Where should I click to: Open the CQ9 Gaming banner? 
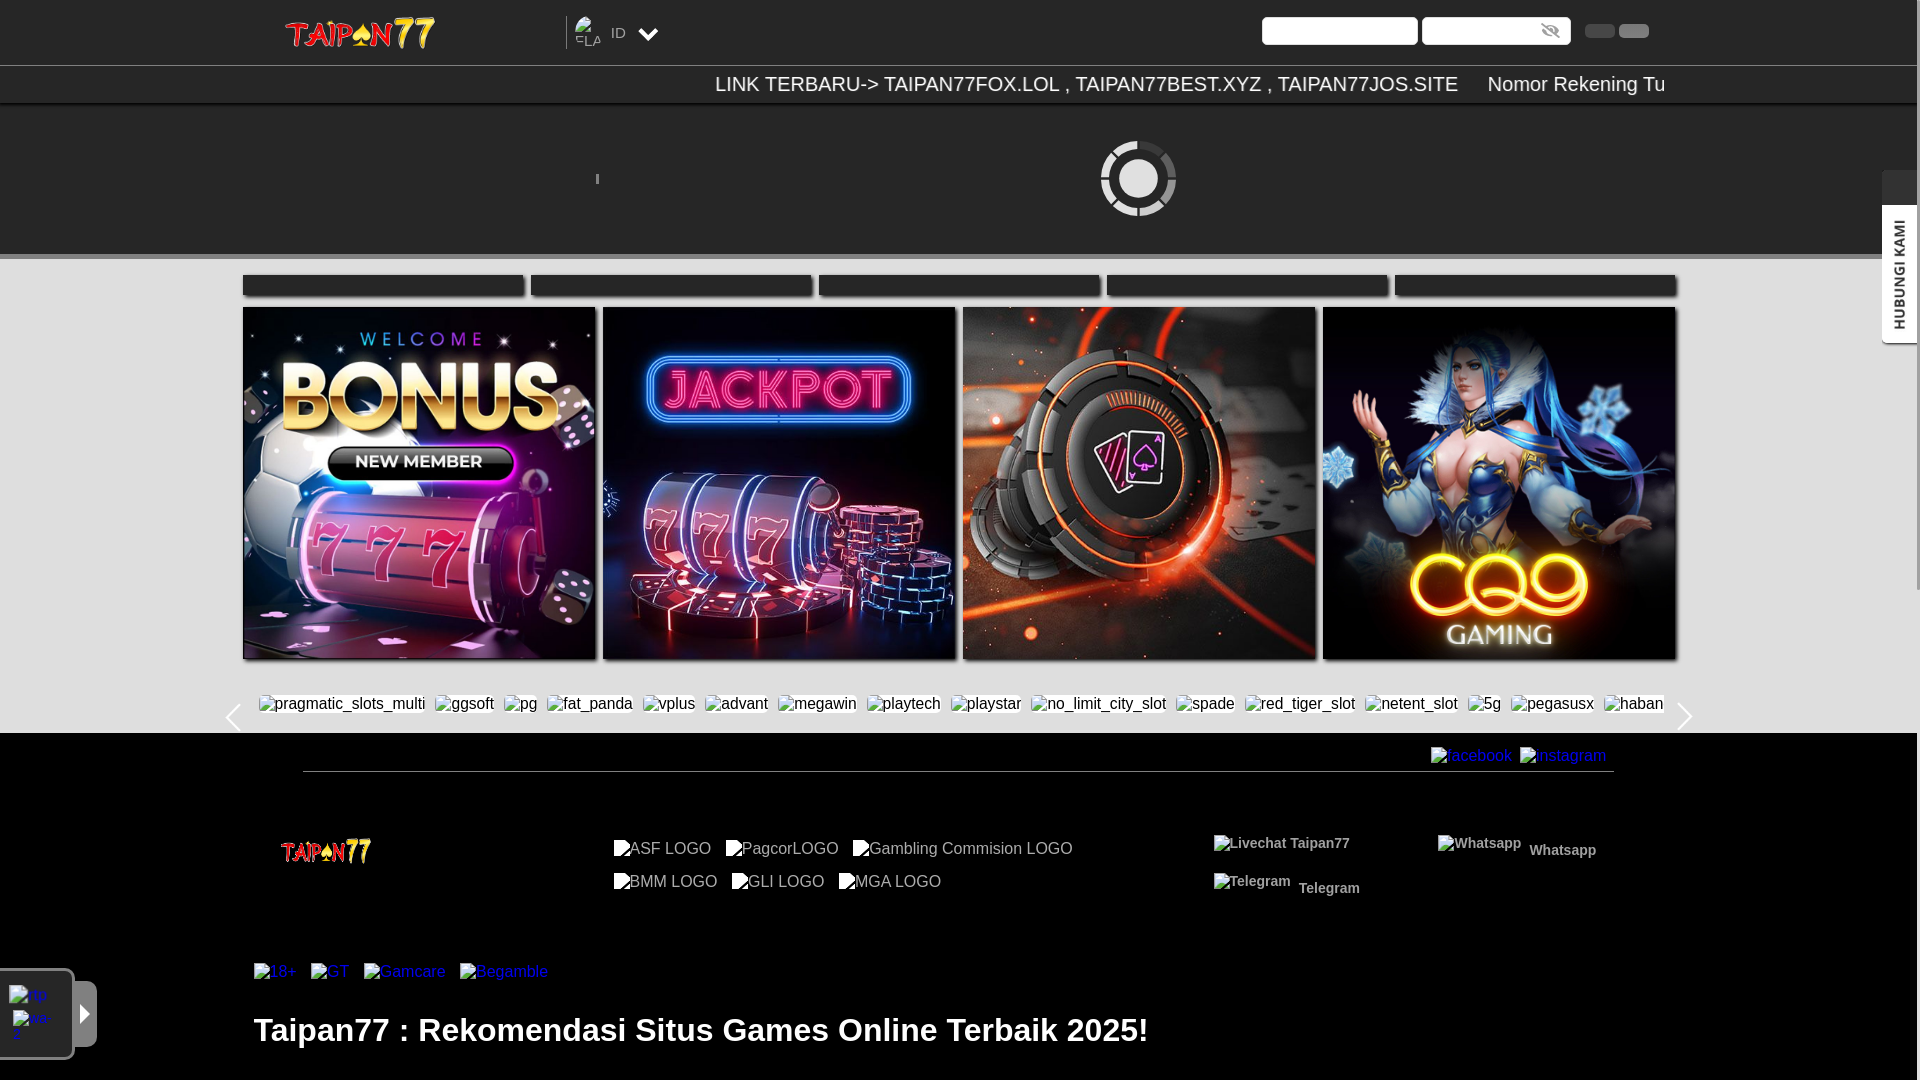click(x=1499, y=483)
